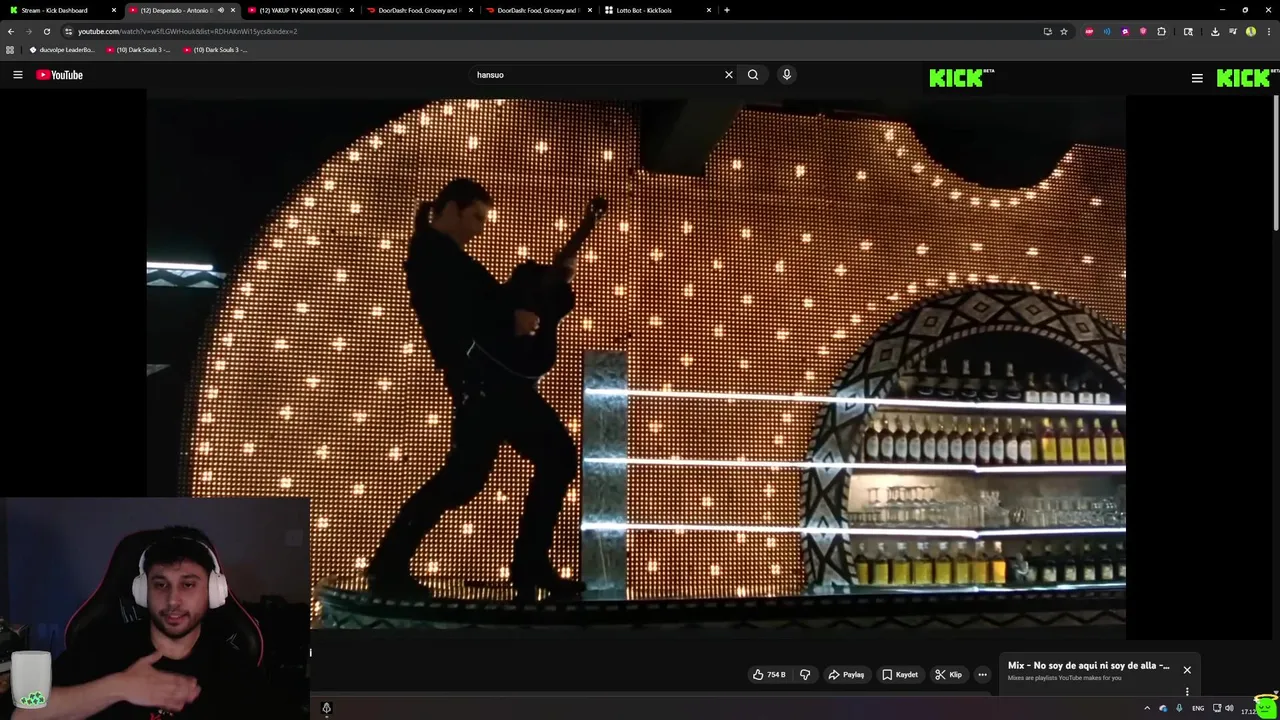Screen dimensions: 1280x720
Task: View site information for youtube.com
Action: (68, 31)
